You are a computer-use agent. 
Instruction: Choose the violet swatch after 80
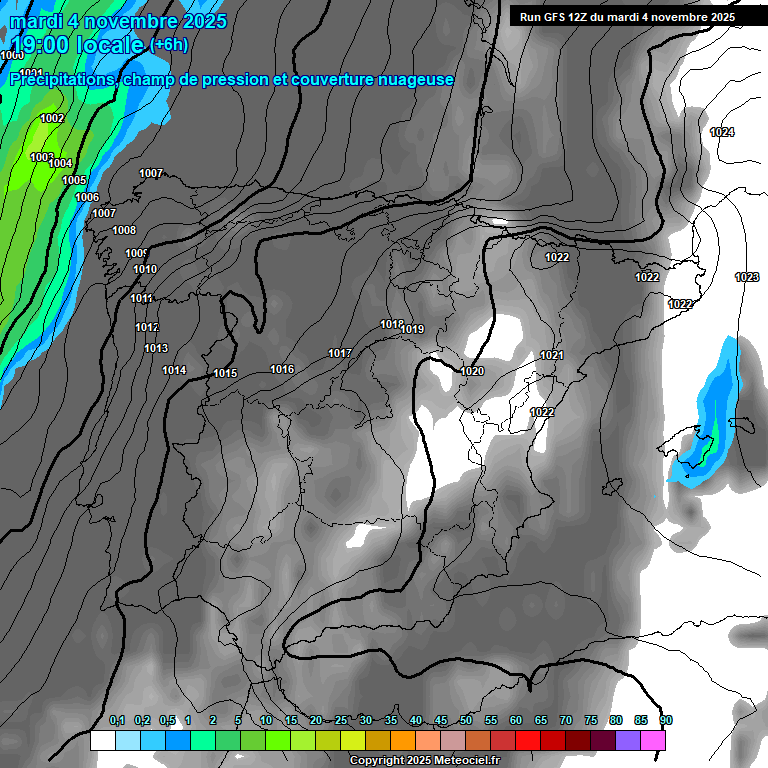pos(628,740)
